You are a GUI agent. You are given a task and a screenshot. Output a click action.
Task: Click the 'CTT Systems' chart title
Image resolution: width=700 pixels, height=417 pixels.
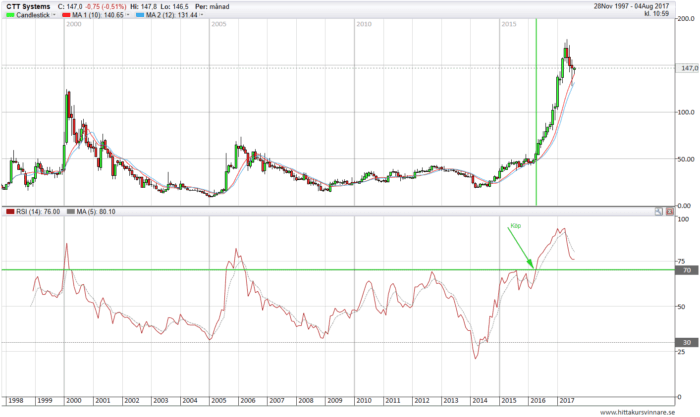pos(28,7)
